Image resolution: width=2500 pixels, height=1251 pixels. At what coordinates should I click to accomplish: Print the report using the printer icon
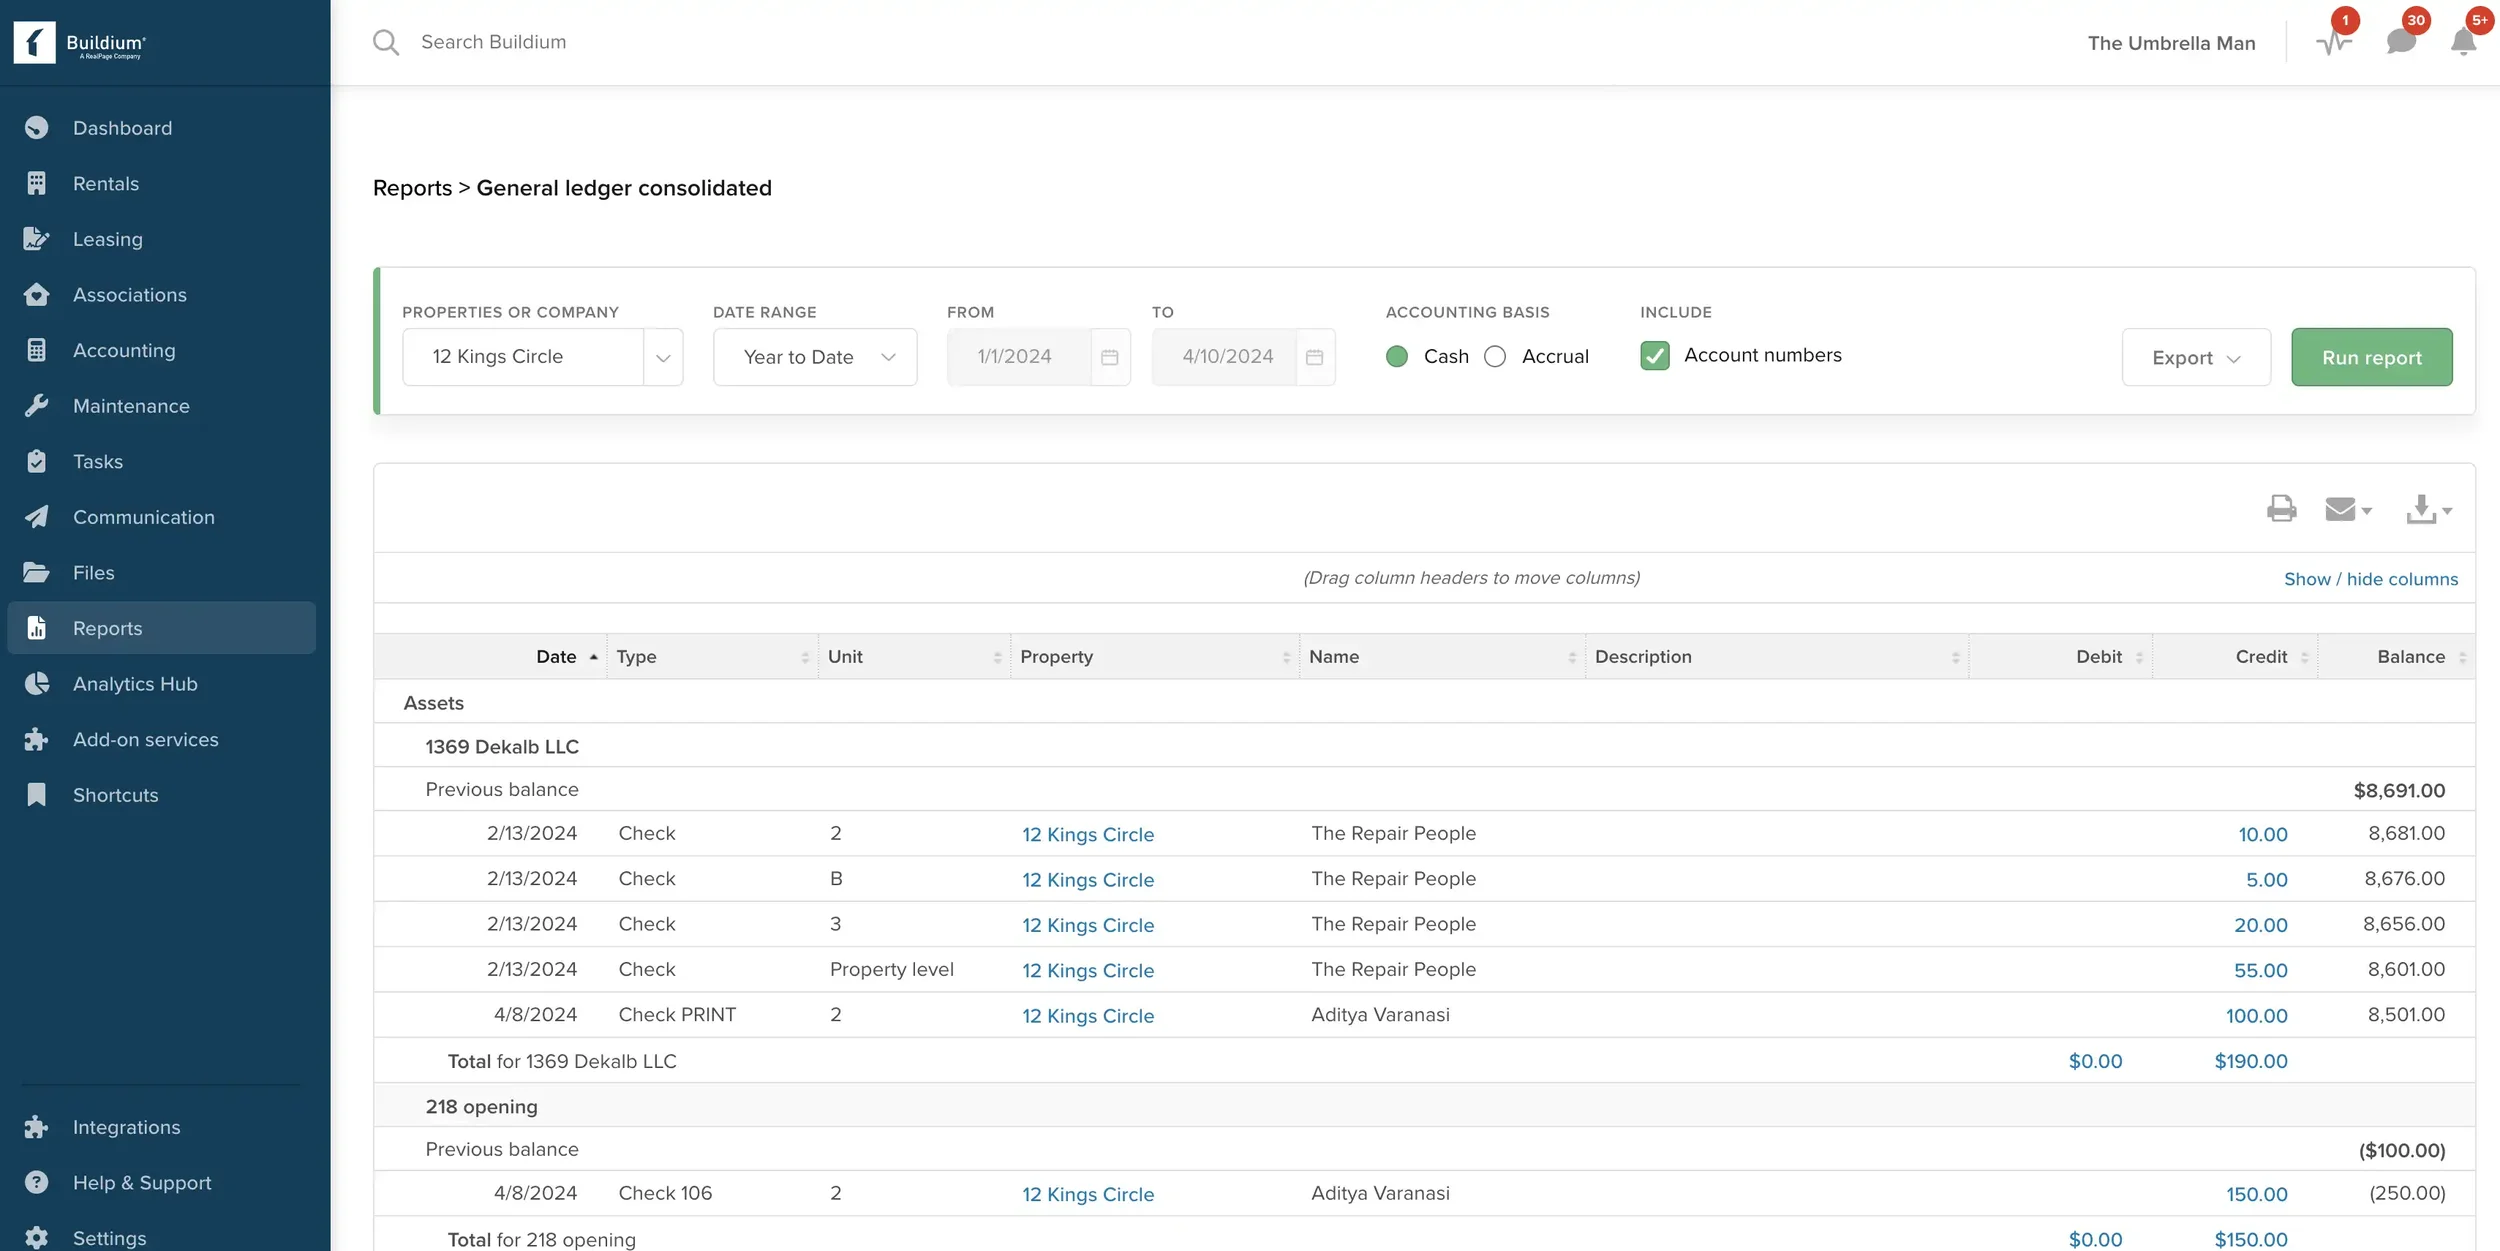pyautogui.click(x=2281, y=508)
